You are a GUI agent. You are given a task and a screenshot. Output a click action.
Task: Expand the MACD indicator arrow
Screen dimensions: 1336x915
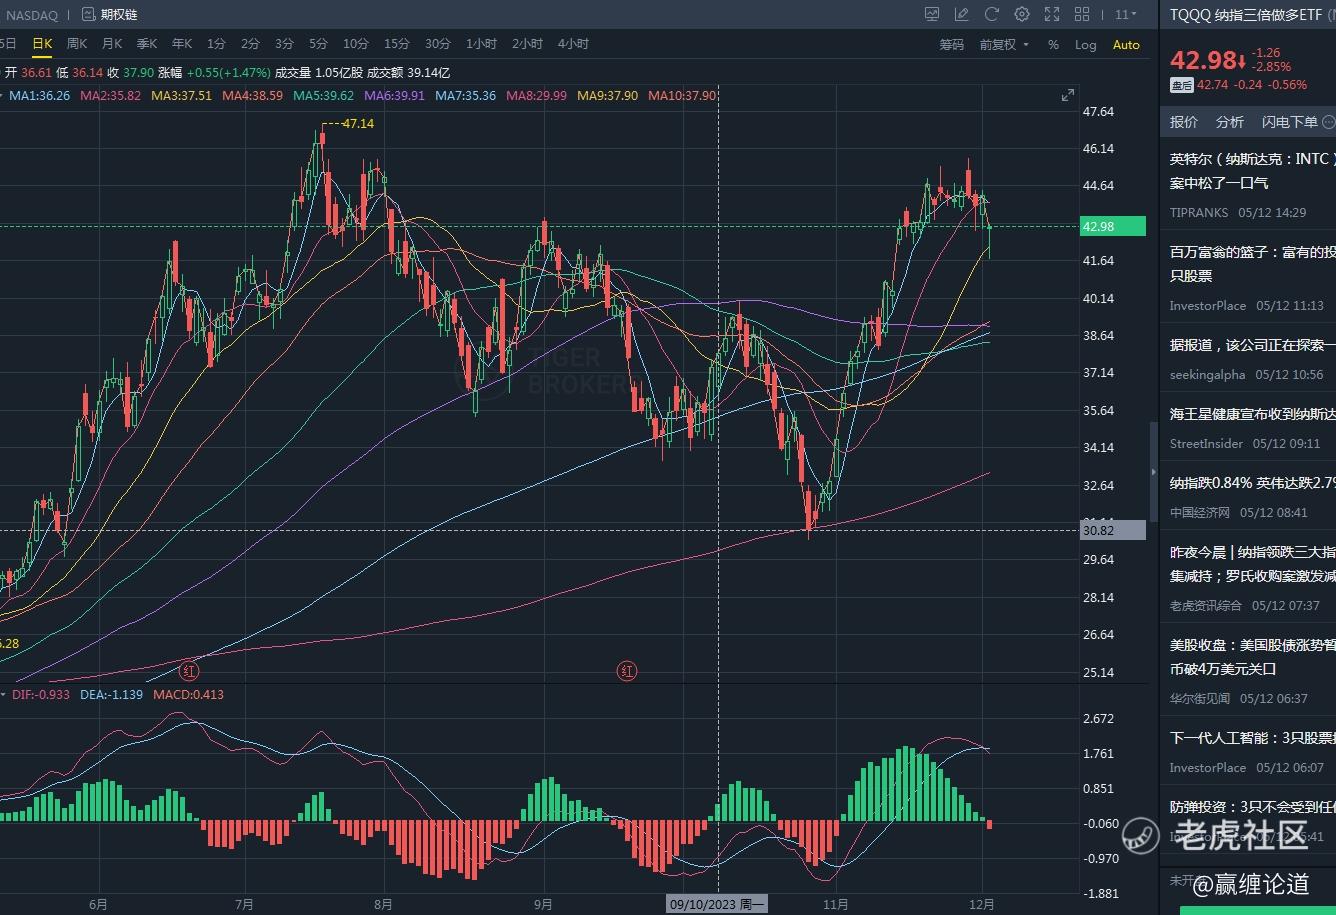2,694
